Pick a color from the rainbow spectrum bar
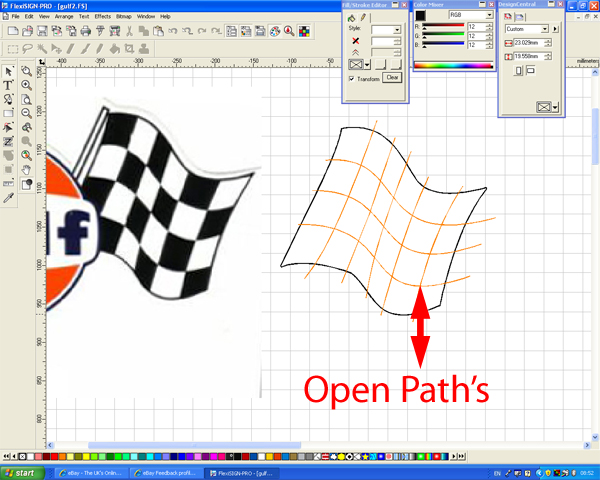600x480 pixels. click(x=453, y=66)
